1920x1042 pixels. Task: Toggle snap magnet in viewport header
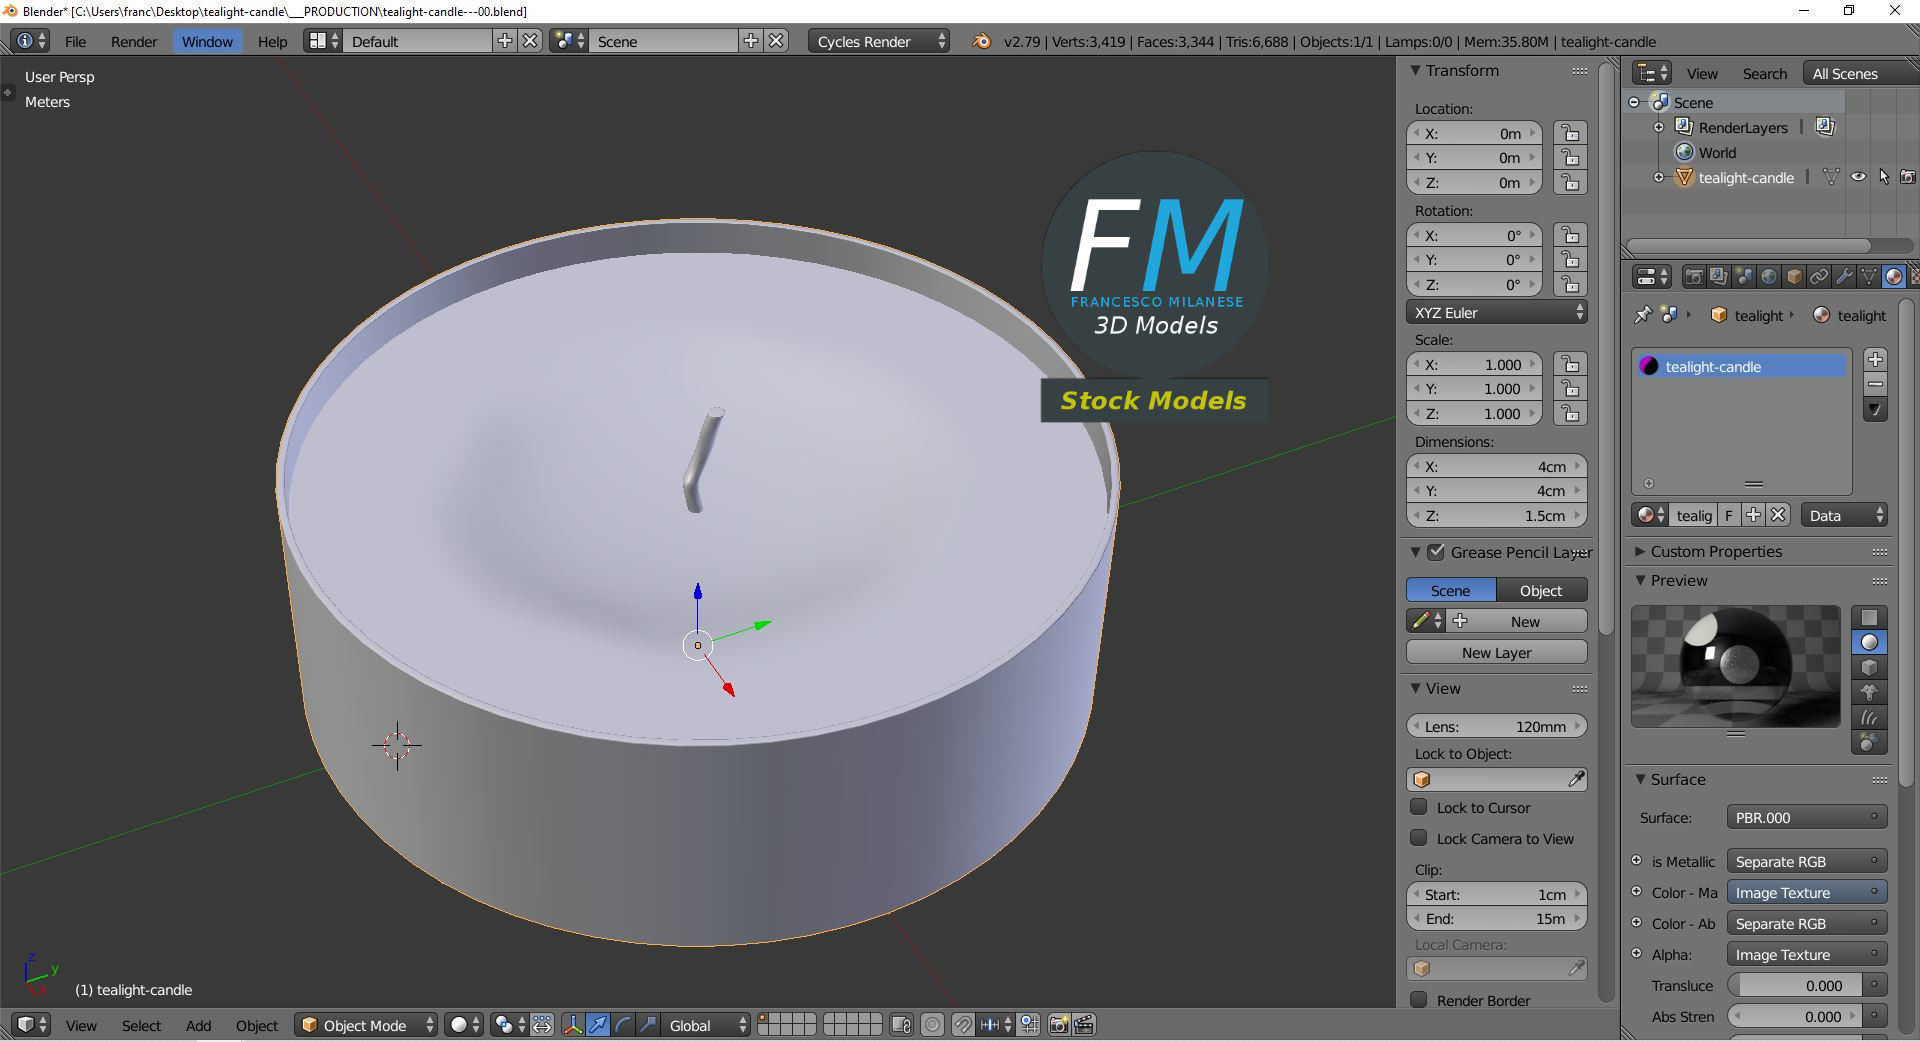click(x=962, y=1025)
